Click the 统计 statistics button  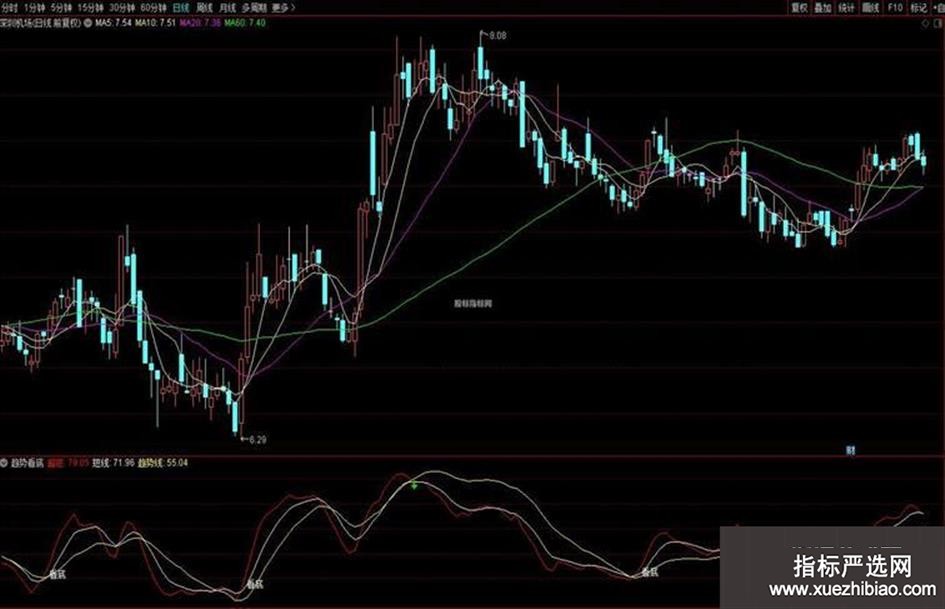[847, 7]
